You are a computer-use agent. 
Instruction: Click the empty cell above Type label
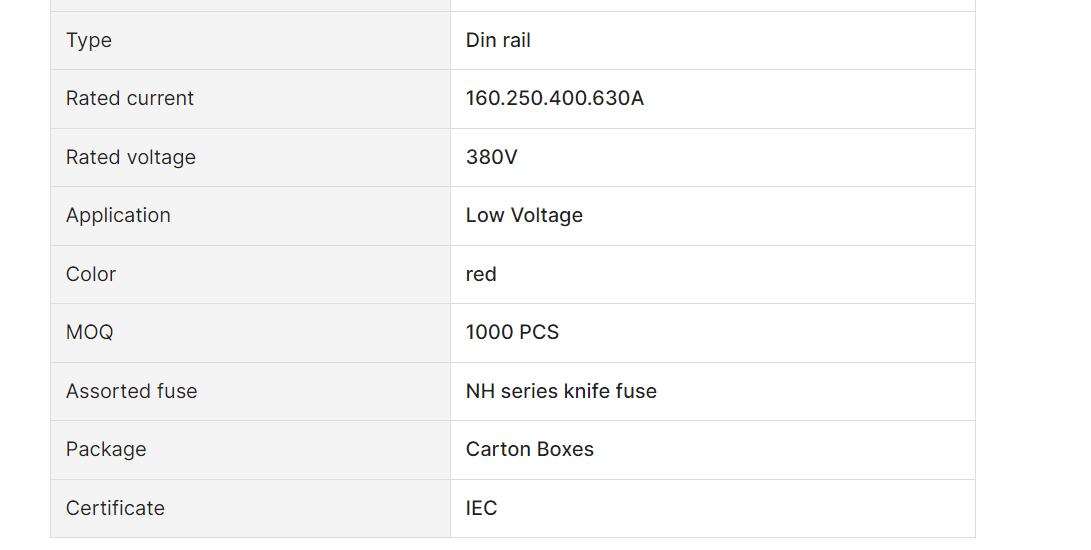[250, 5]
